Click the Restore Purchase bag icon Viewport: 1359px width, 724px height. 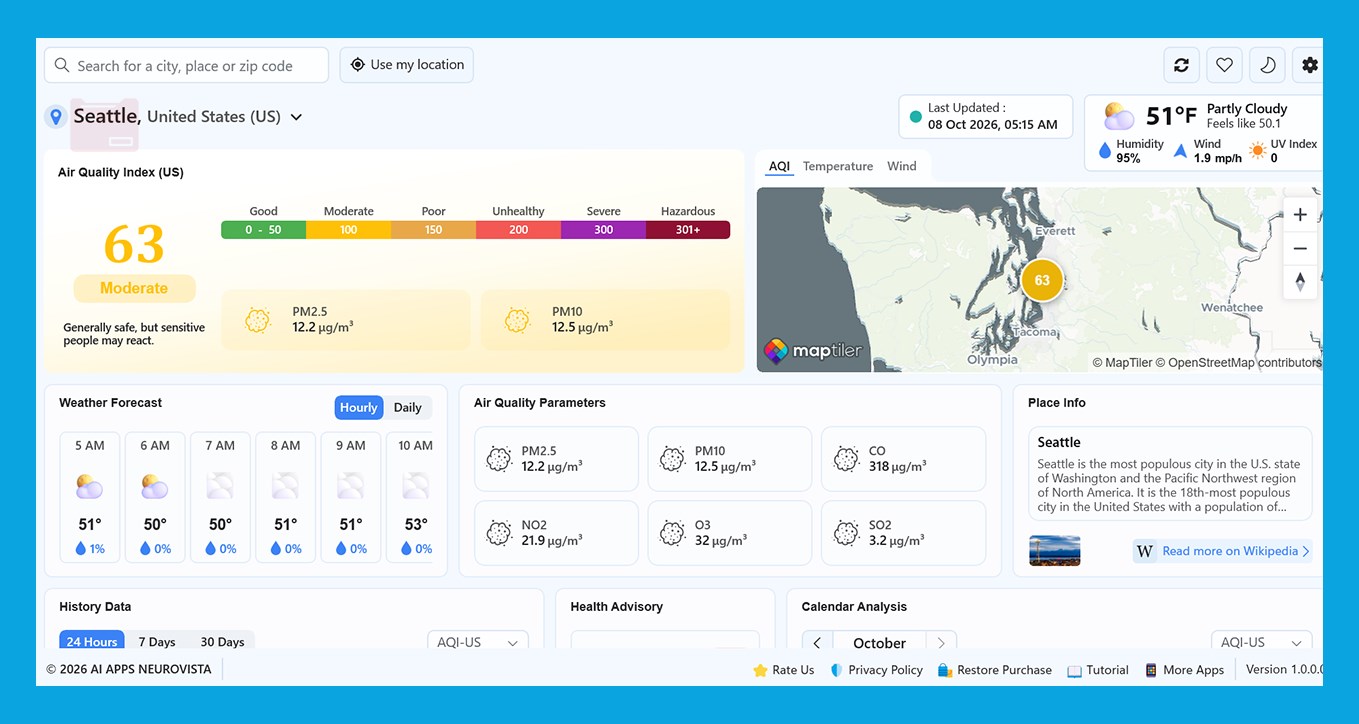pyautogui.click(x=944, y=671)
